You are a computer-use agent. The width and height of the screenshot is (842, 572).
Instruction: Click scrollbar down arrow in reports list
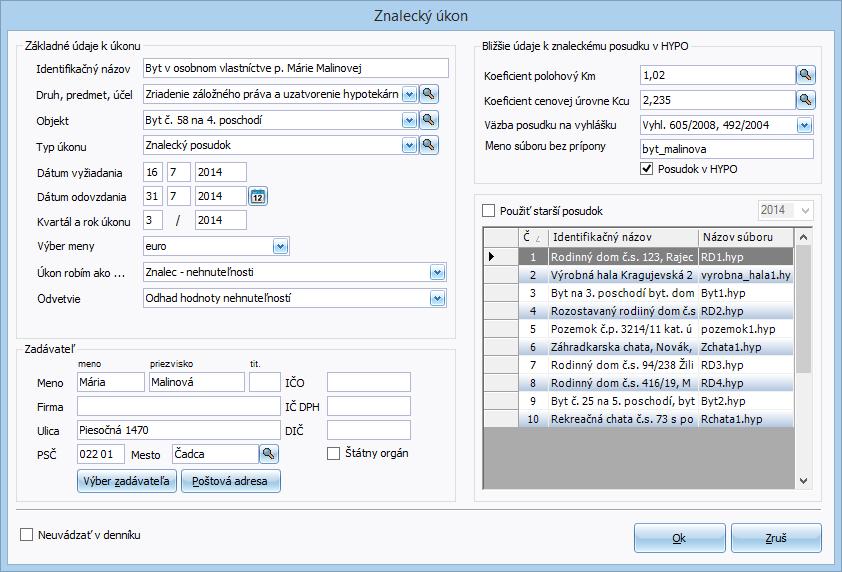[803, 481]
